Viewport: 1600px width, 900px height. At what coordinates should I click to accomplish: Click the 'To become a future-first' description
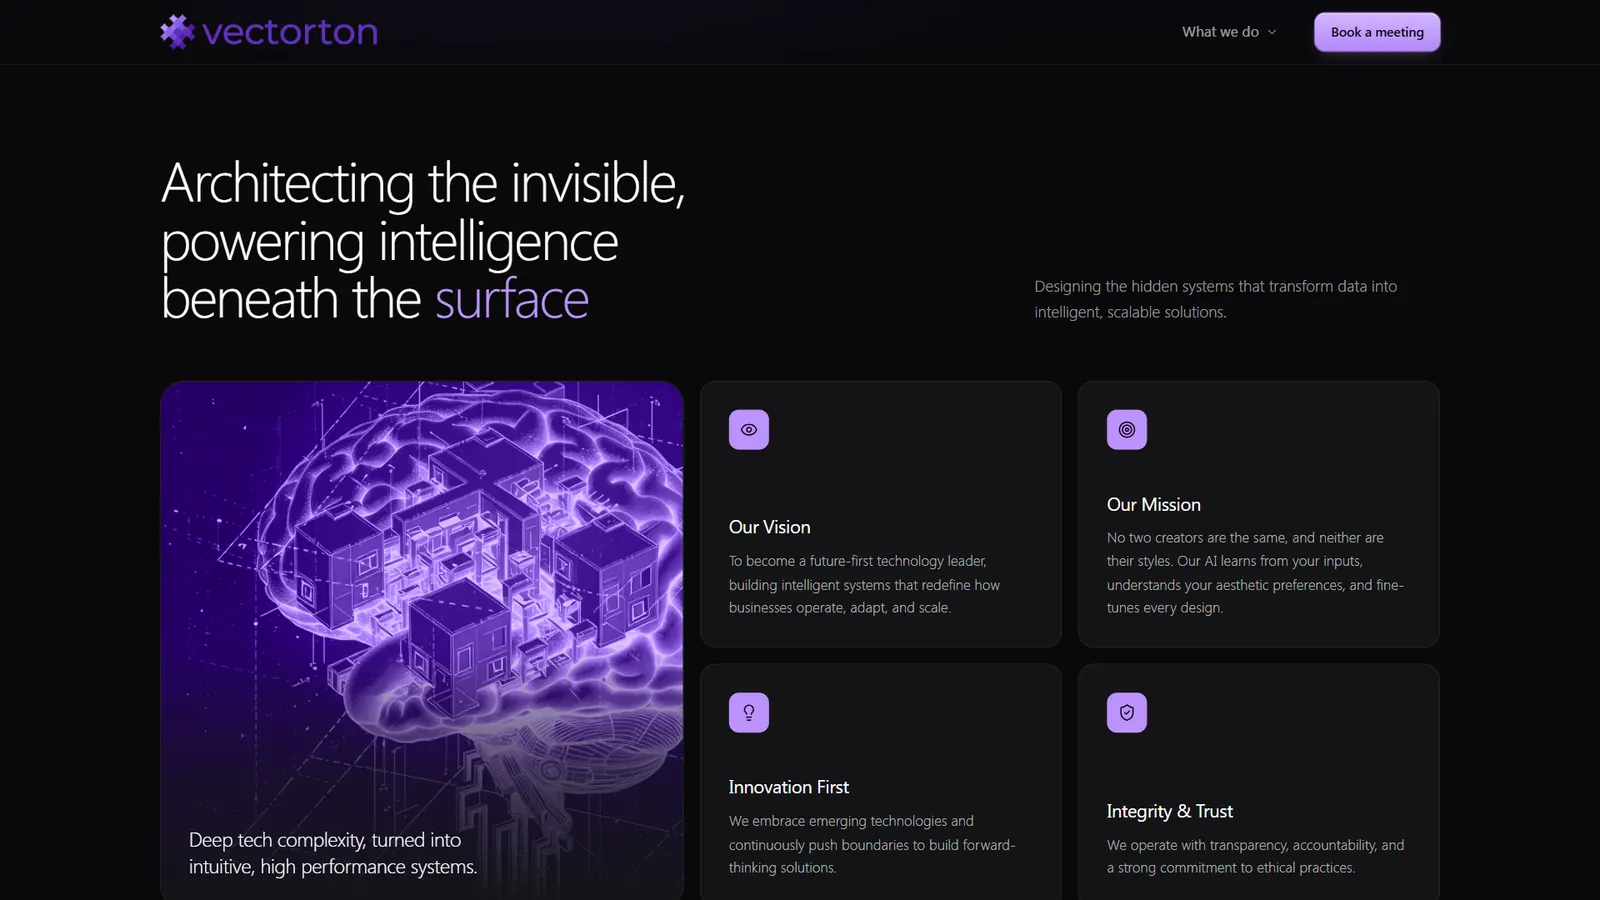(x=864, y=584)
